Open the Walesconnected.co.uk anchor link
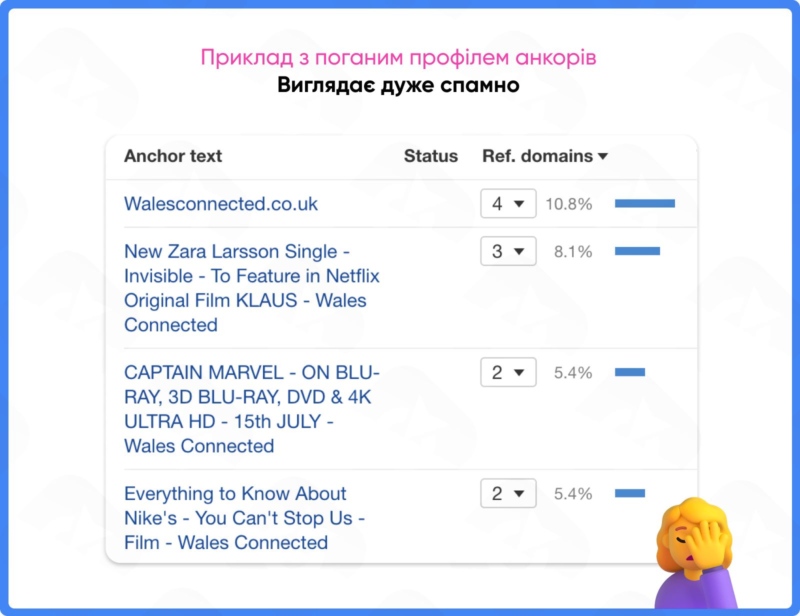This screenshot has height=616, width=800. point(221,204)
